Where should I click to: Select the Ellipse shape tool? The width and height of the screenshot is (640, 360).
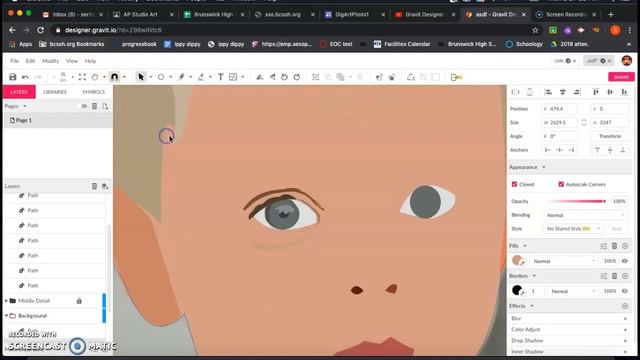(x=161, y=77)
